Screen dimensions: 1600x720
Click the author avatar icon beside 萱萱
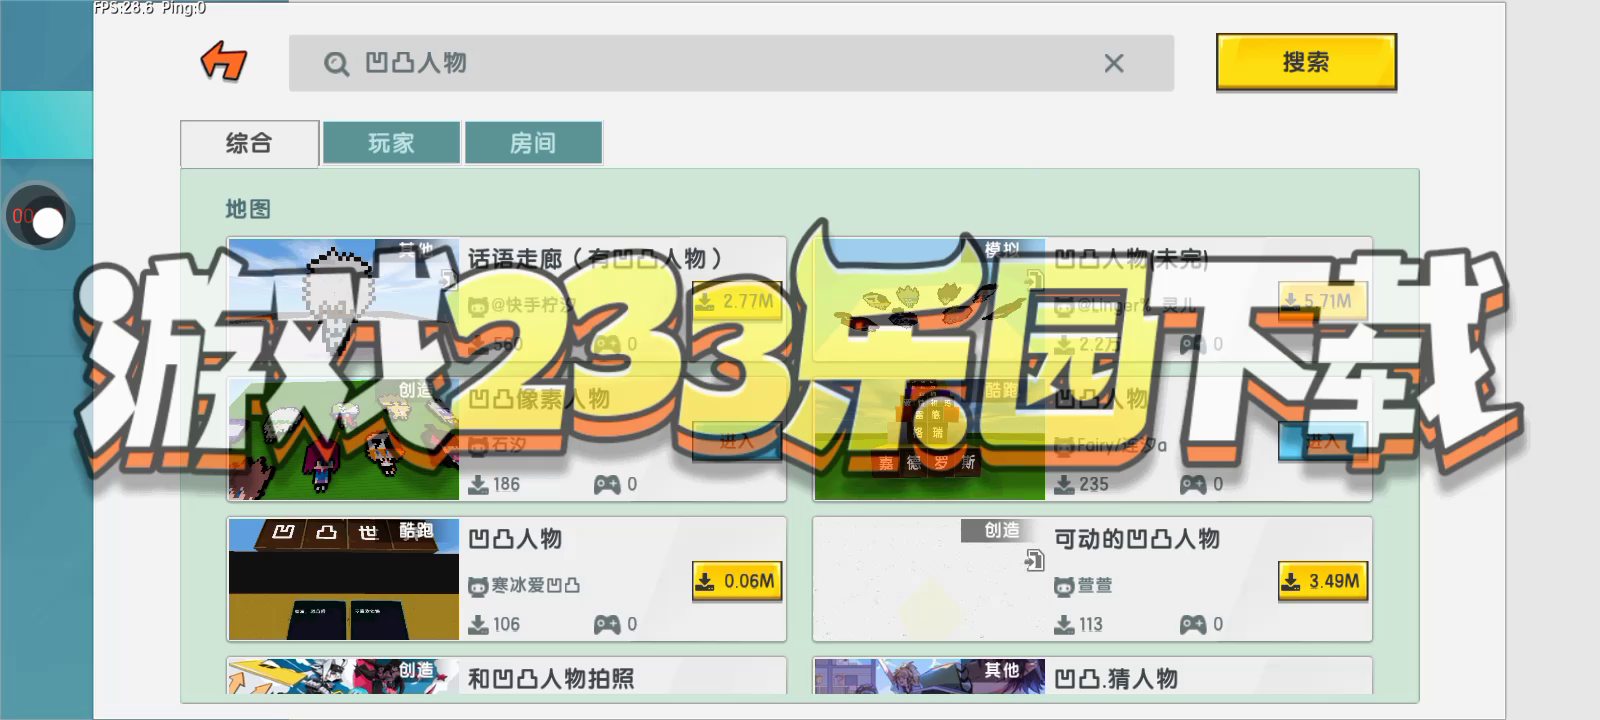[x=1064, y=586]
